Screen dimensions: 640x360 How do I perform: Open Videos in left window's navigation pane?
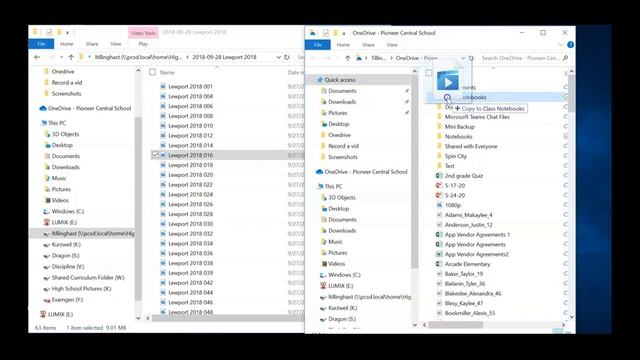coord(60,200)
